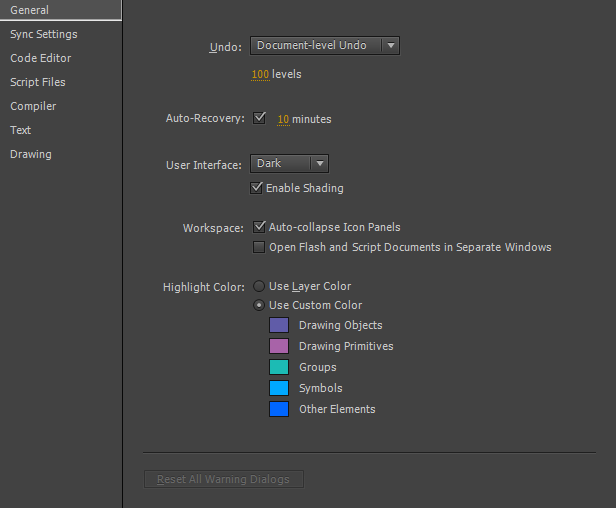Uncheck Auto-collapse Icon Panels
The height and width of the screenshot is (508, 616).
(x=260, y=227)
